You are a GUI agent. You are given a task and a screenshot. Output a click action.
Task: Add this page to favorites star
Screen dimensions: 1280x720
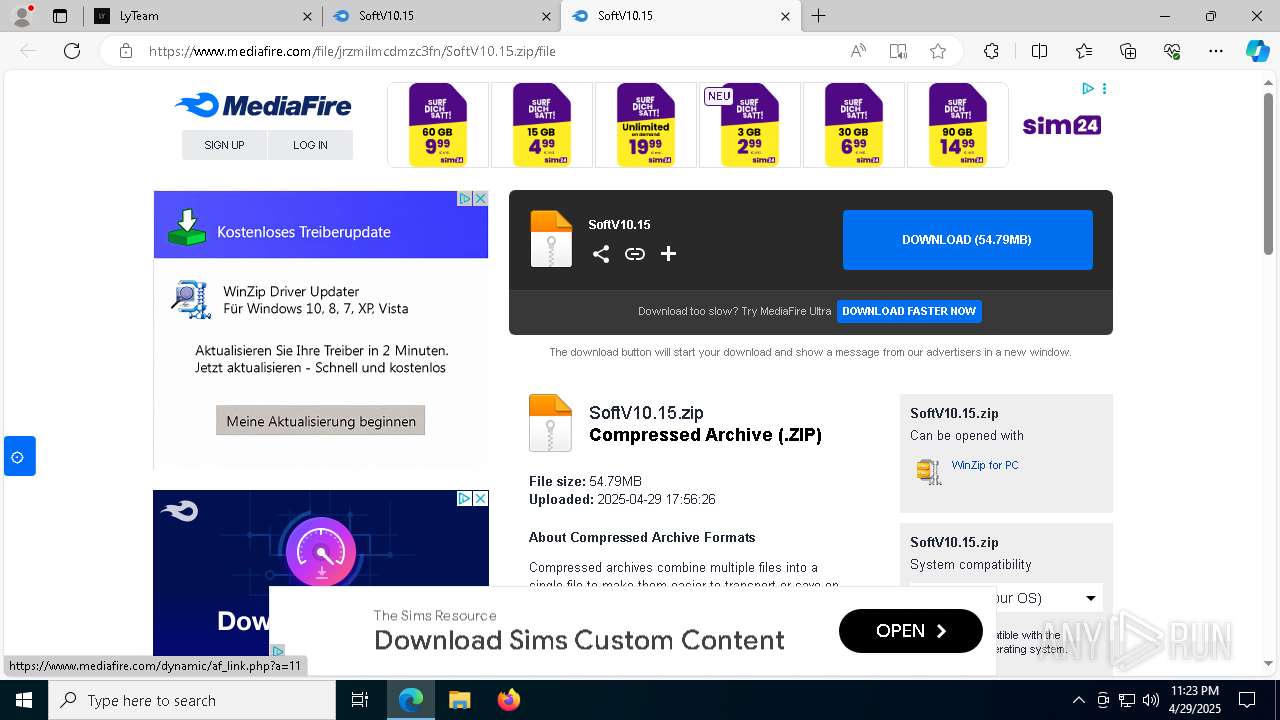pos(937,51)
